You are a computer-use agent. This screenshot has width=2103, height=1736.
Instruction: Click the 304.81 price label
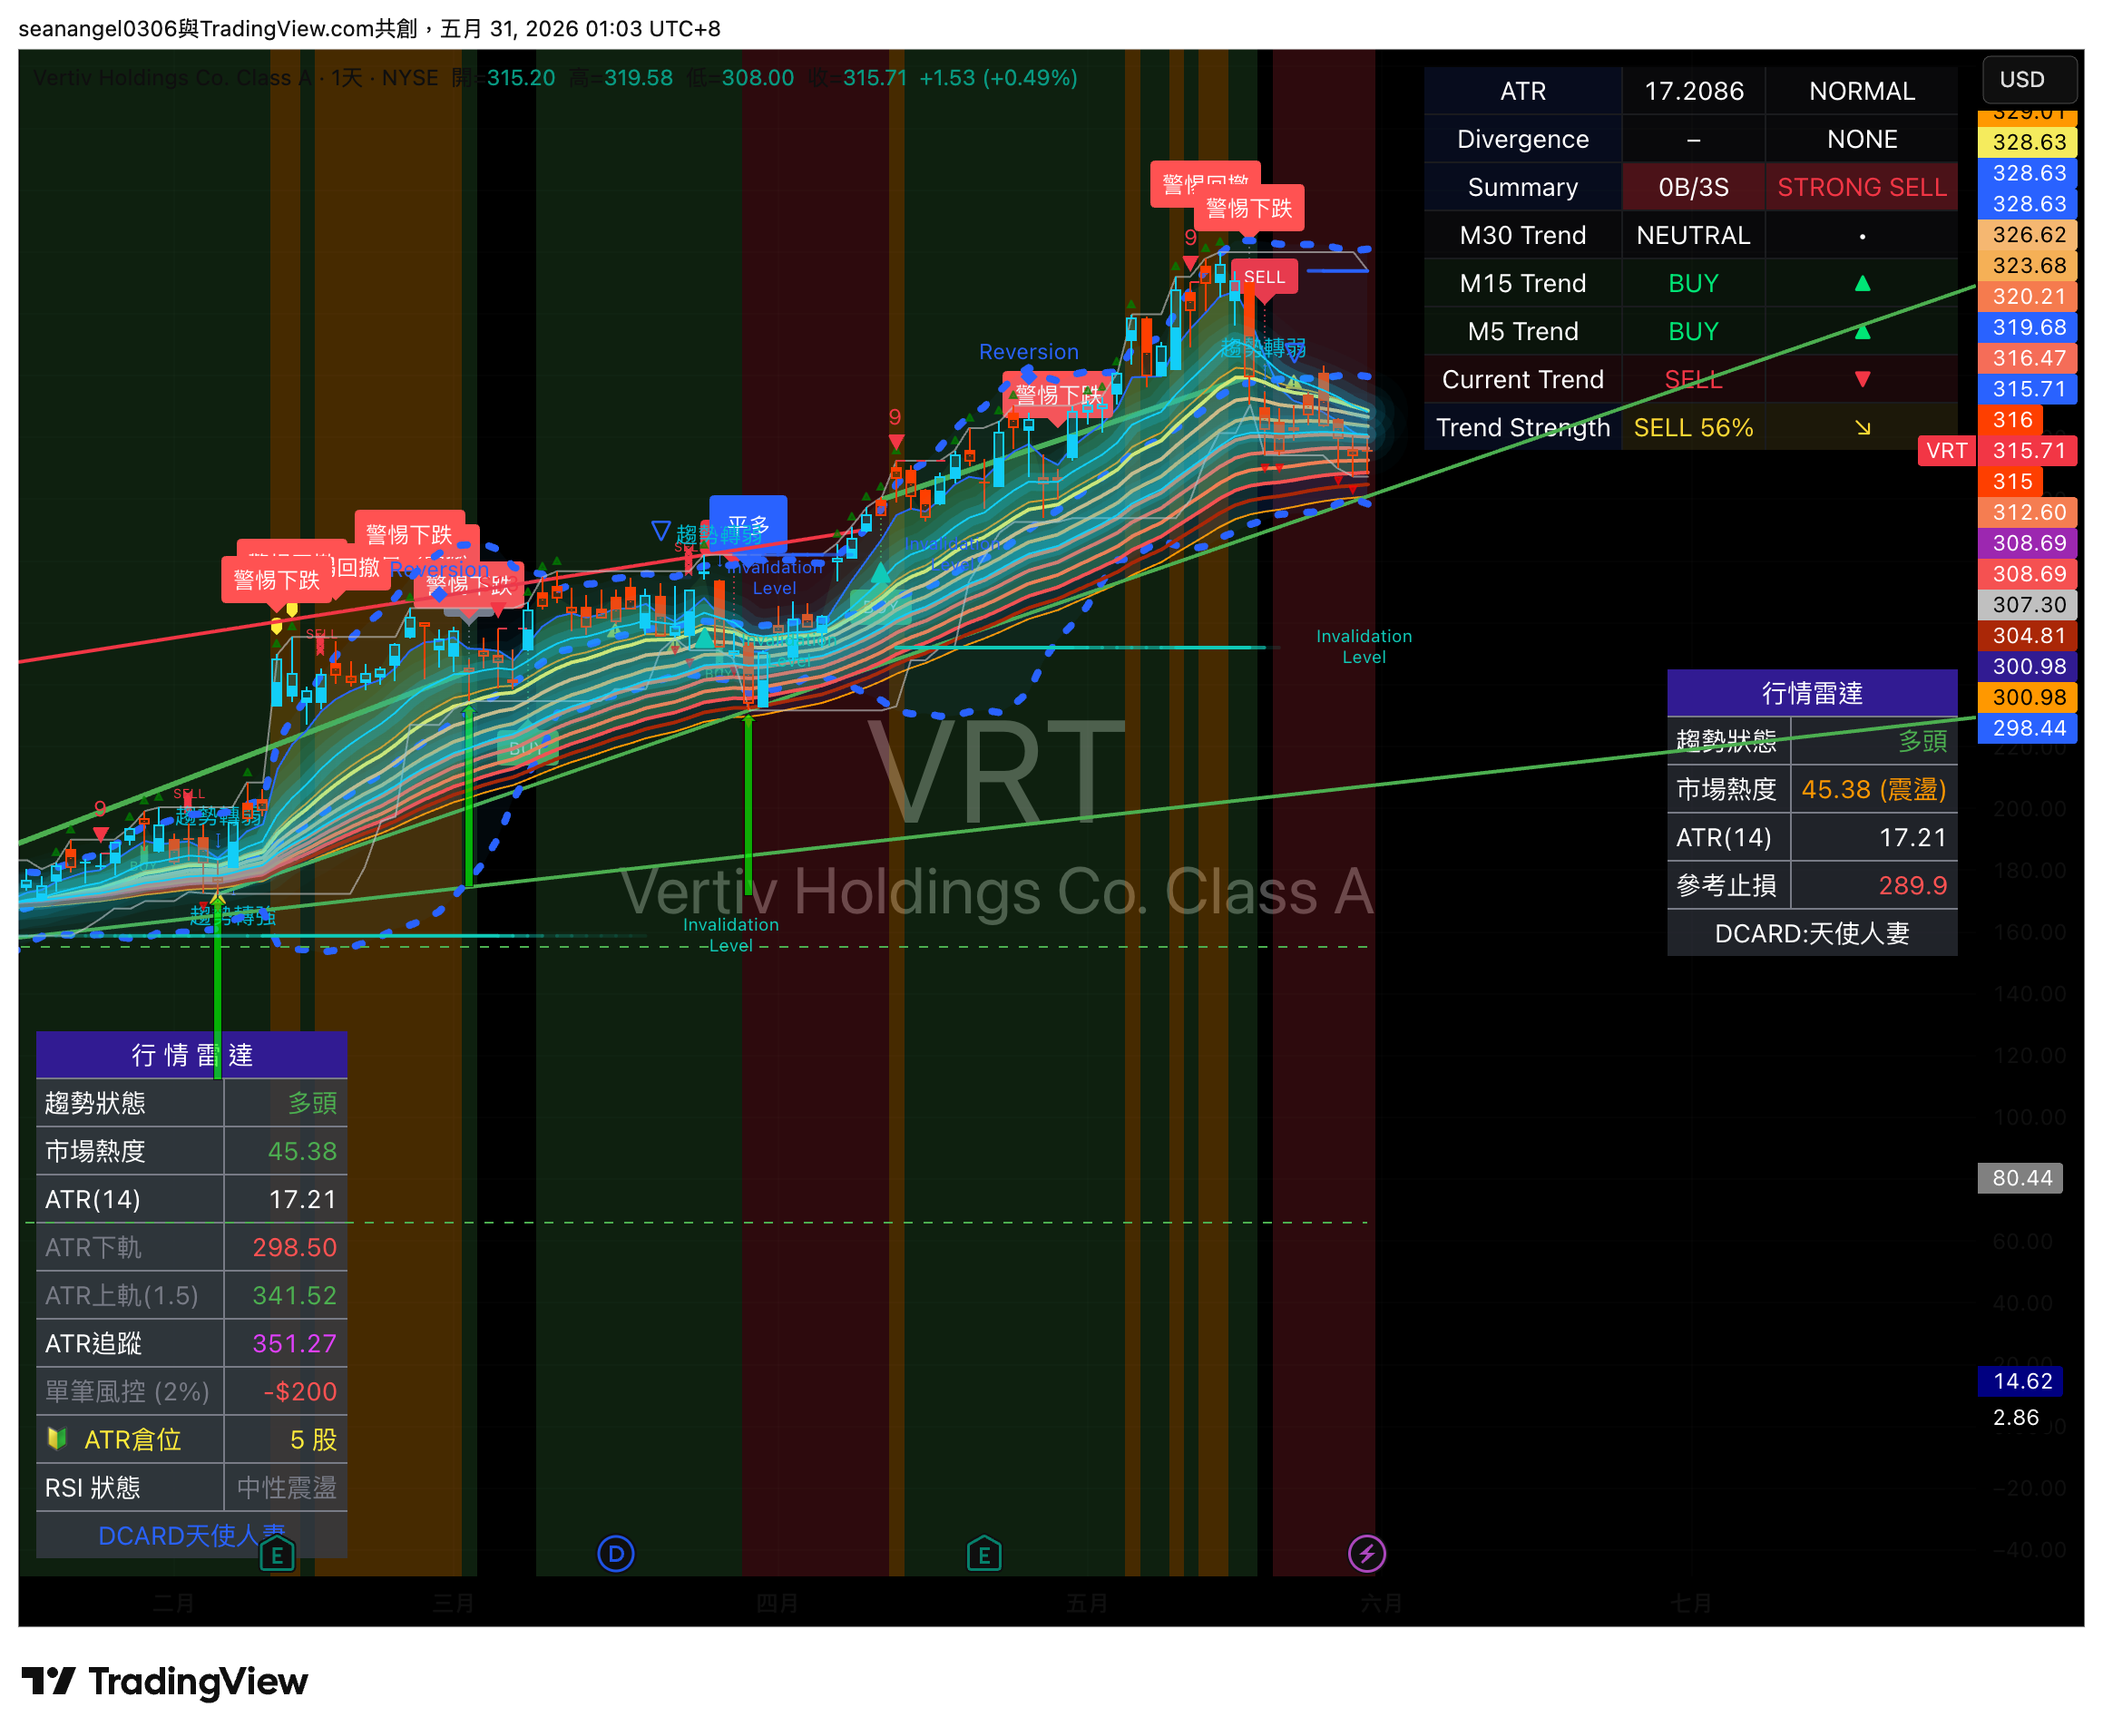(2027, 635)
